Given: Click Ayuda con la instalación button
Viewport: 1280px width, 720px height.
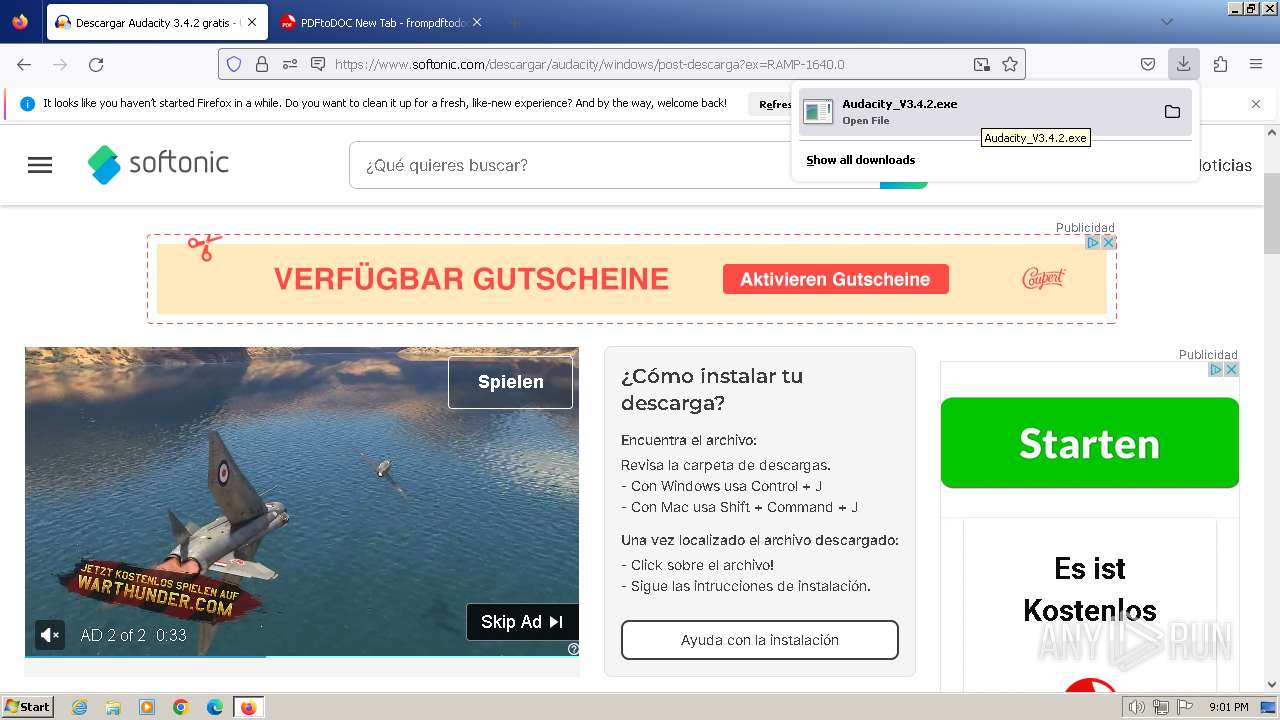Looking at the screenshot, I should pos(760,640).
